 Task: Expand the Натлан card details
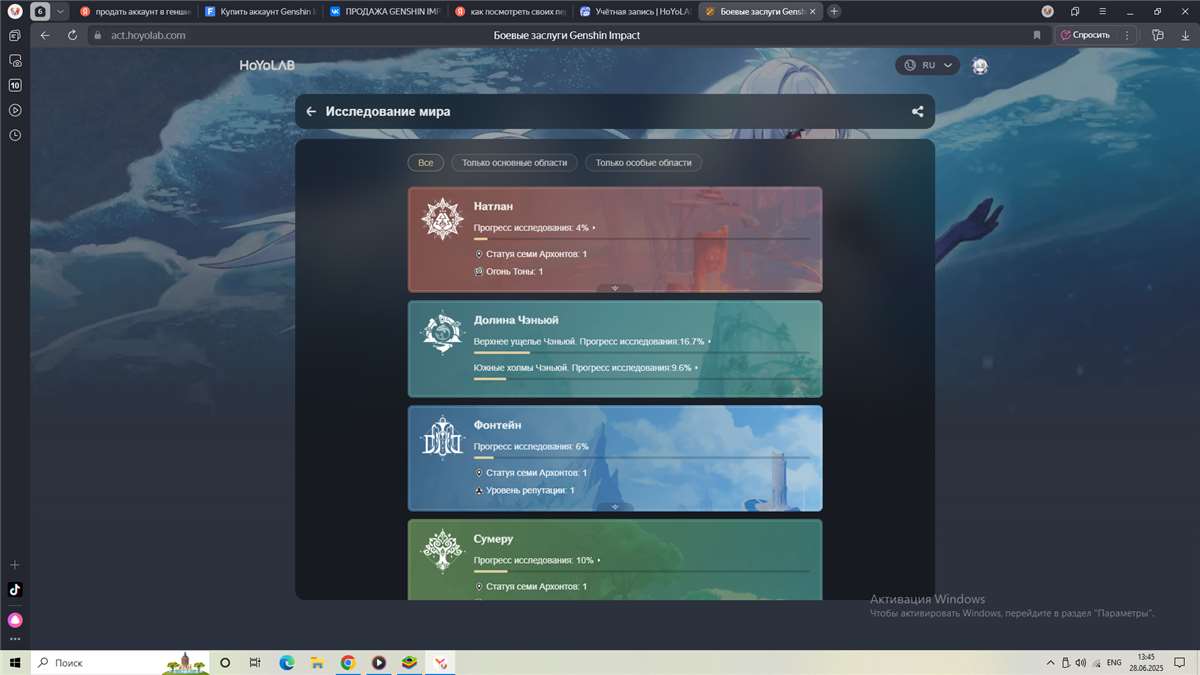[615, 288]
